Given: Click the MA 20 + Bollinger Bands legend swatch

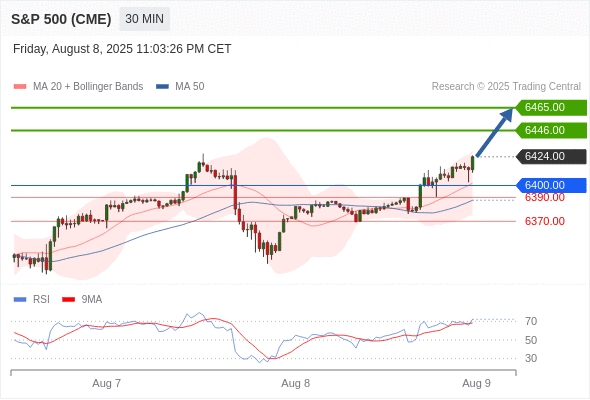Looking at the screenshot, I should click(20, 87).
